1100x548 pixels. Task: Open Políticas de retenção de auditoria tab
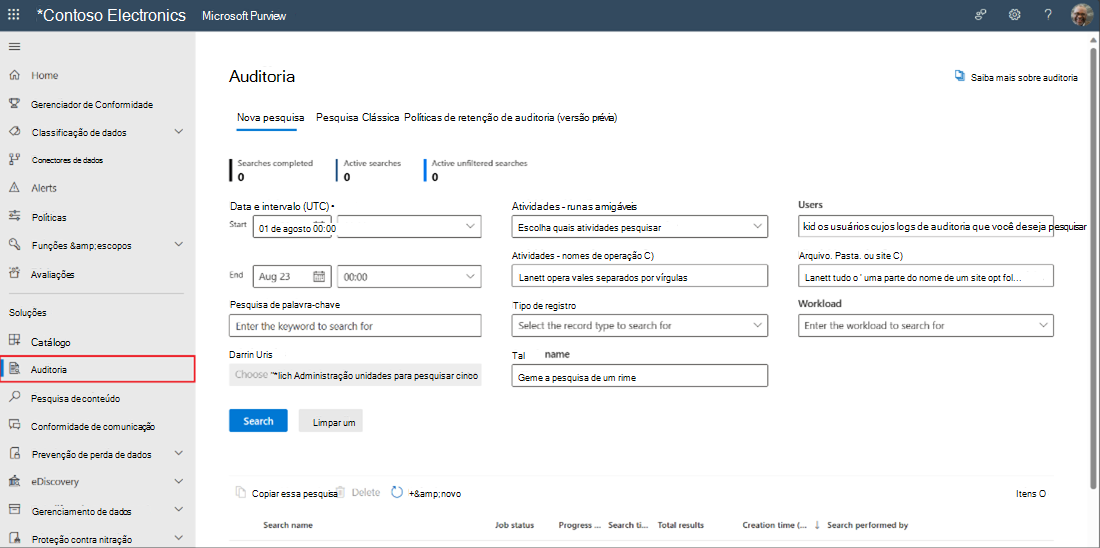(x=511, y=118)
